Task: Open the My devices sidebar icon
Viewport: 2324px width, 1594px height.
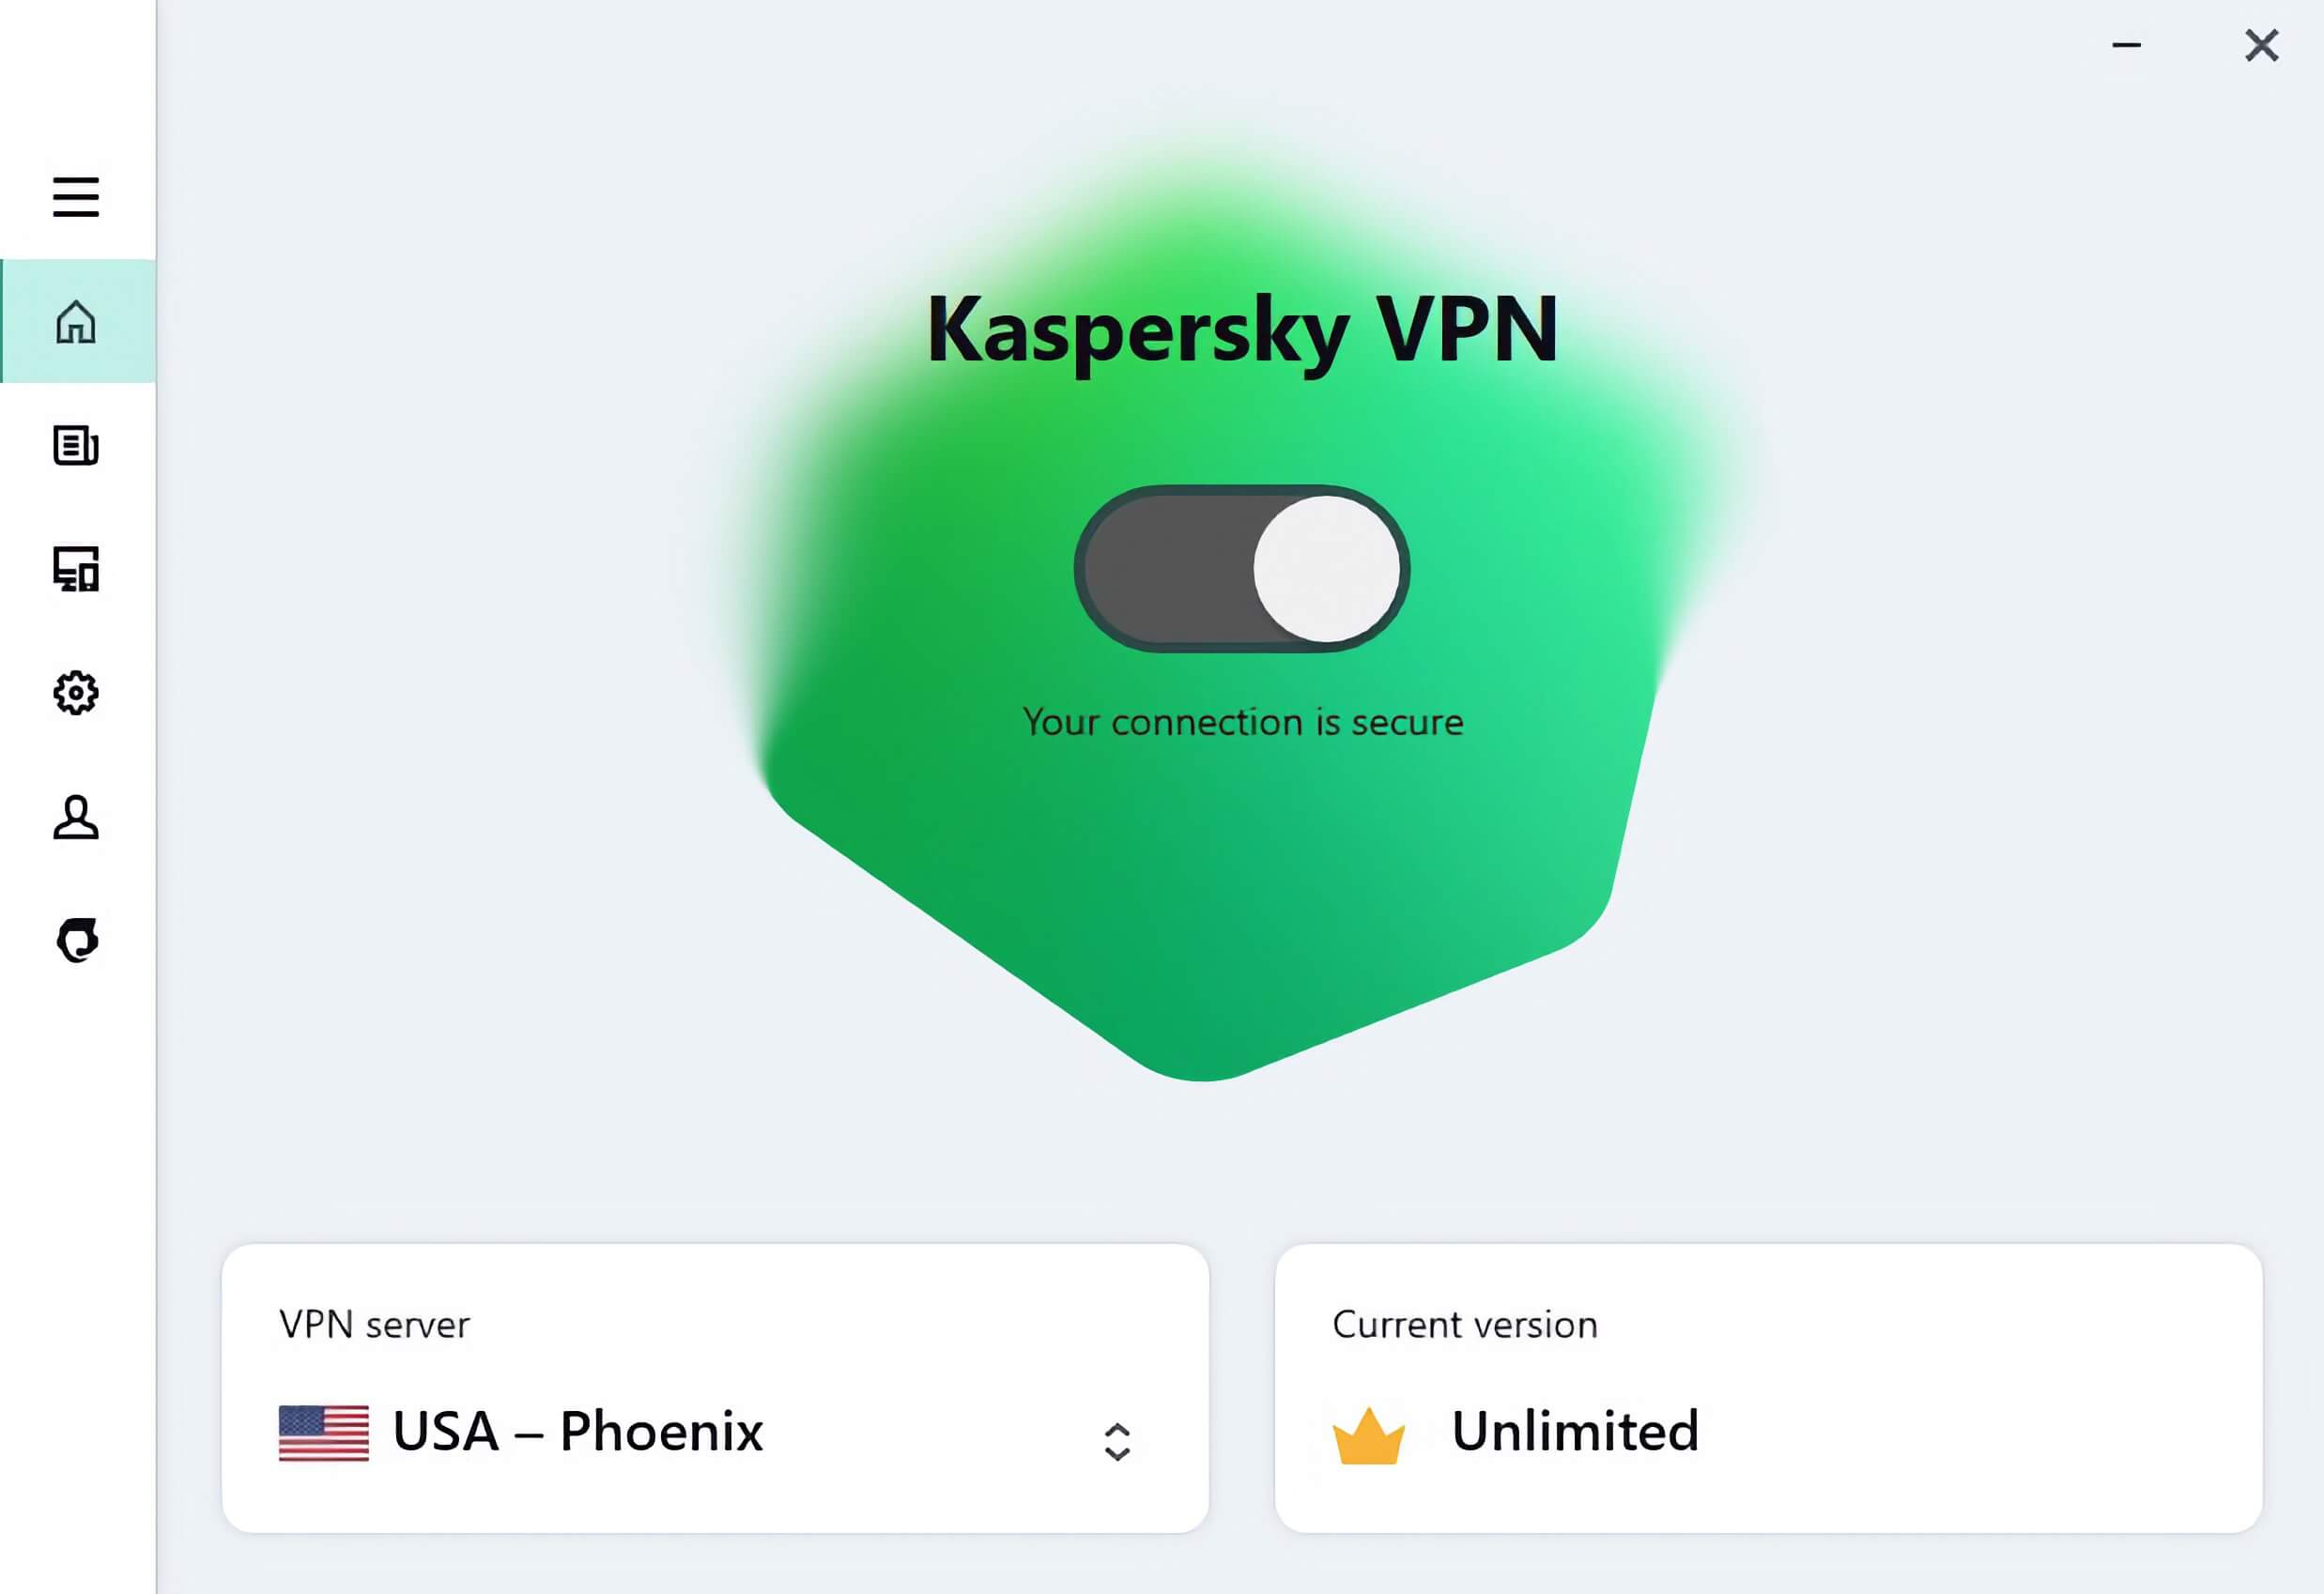Action: click(x=76, y=569)
